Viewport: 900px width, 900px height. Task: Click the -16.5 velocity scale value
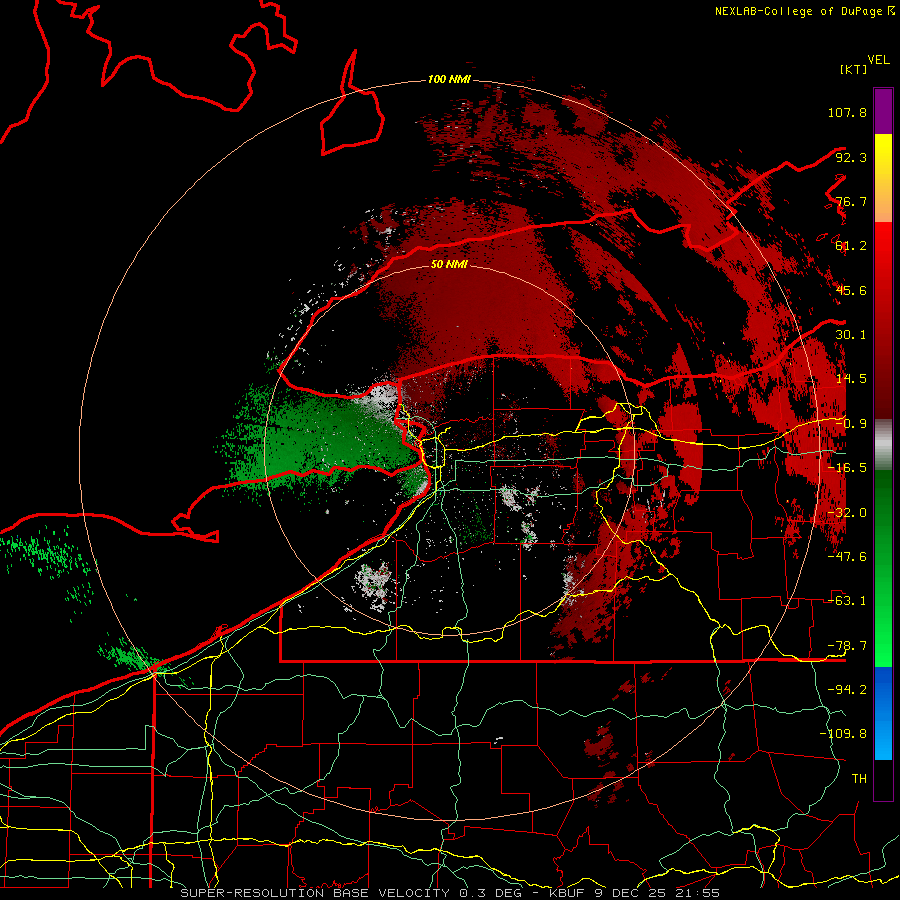click(x=847, y=468)
